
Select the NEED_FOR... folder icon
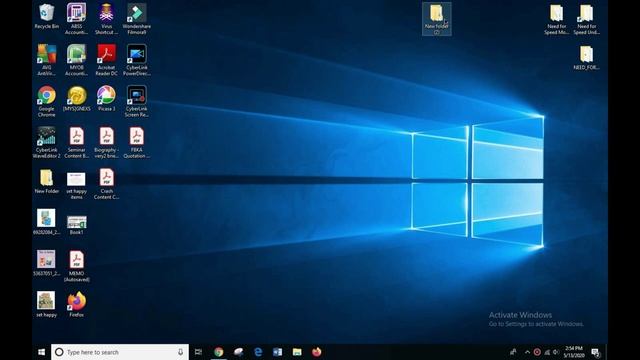pos(587,58)
